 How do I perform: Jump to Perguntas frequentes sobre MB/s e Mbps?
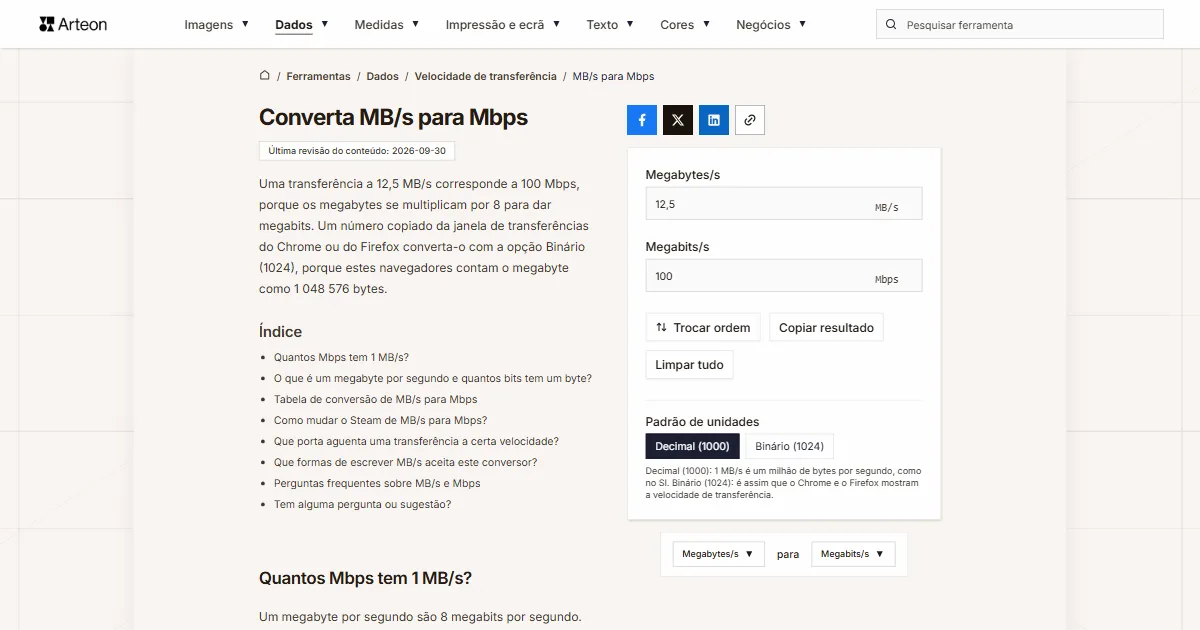tap(377, 483)
